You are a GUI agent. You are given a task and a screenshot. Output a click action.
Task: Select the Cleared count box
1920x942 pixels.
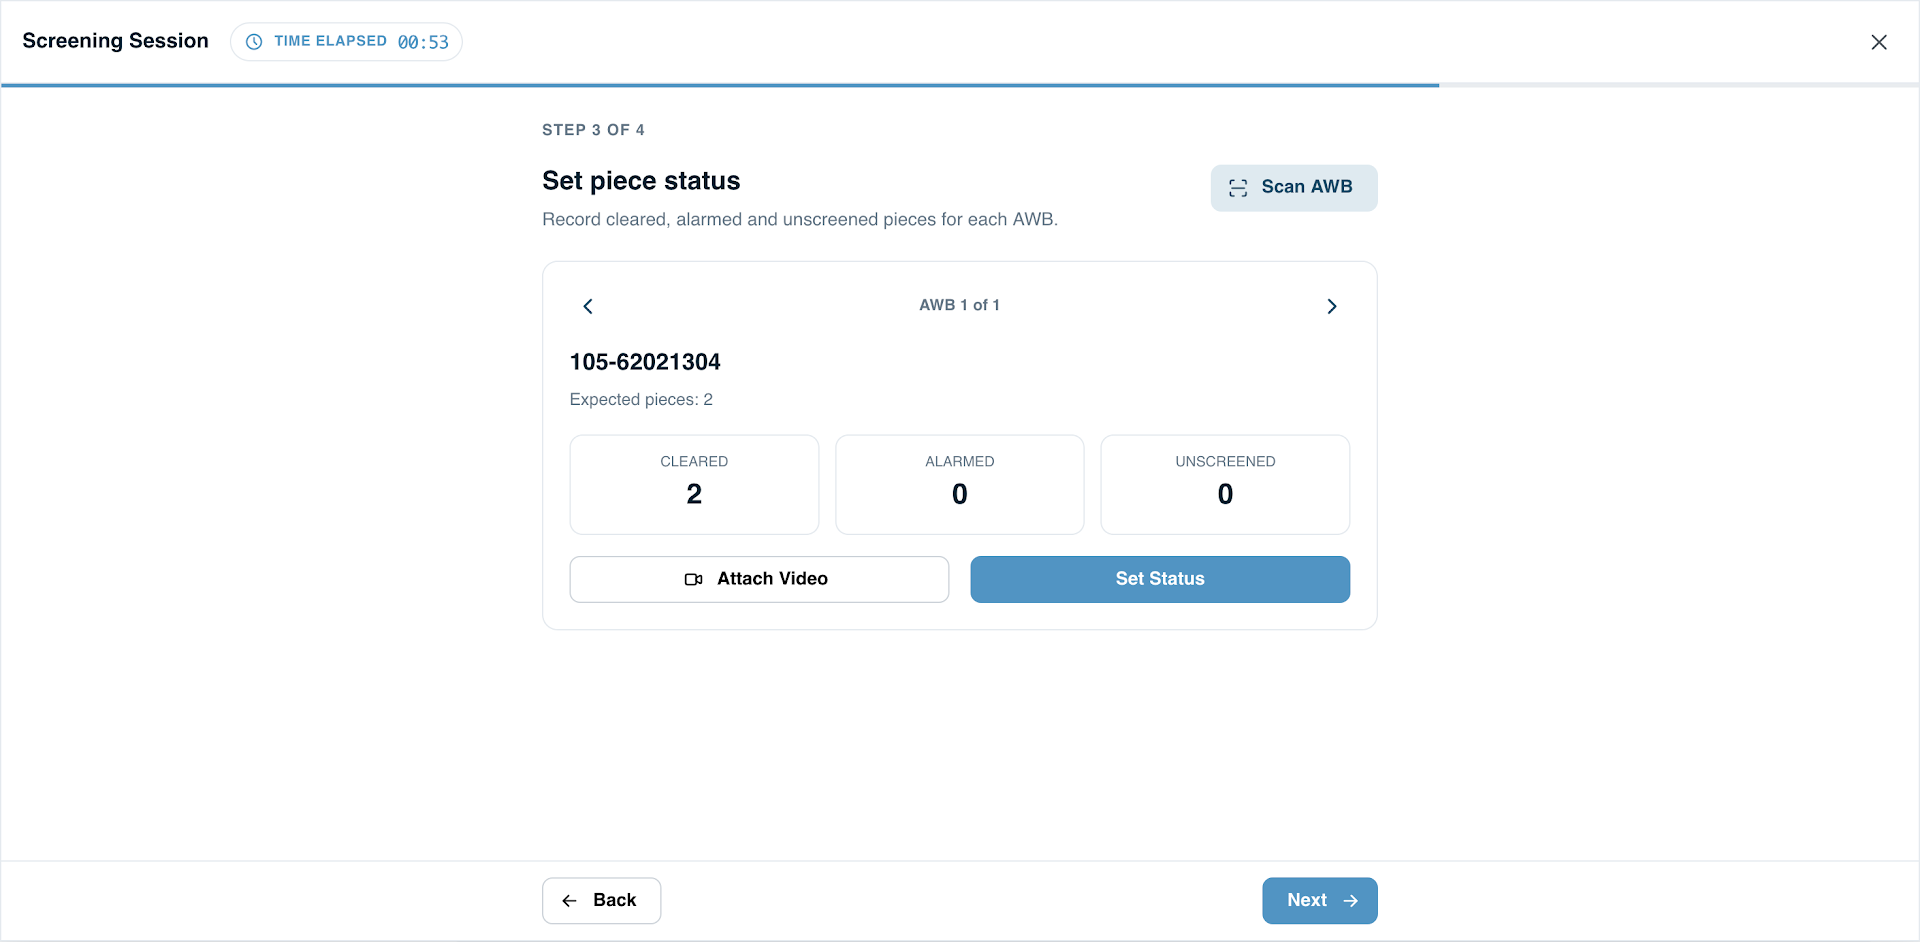[694, 484]
